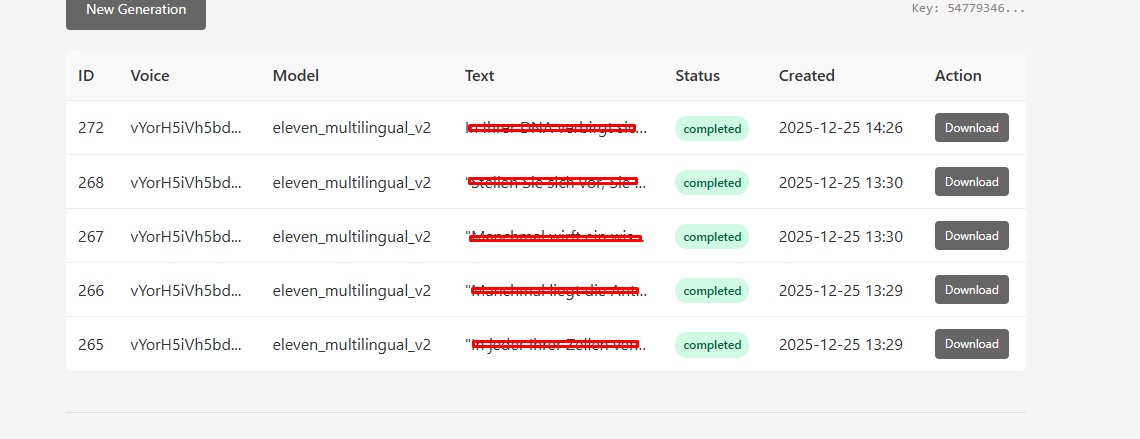Download generation ID 265
The height and width of the screenshot is (439, 1140).
[971, 344]
